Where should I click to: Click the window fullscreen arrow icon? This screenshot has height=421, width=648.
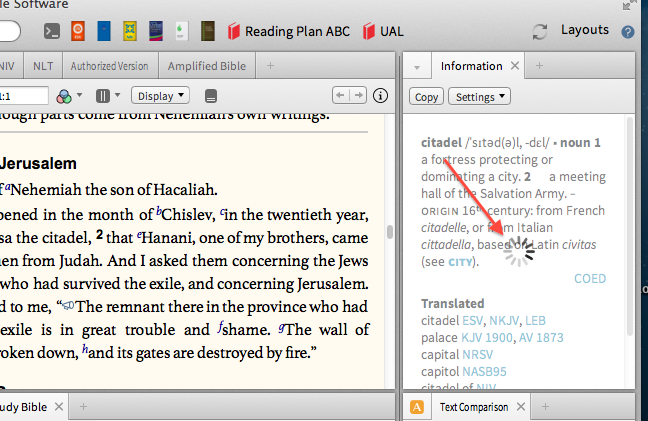tap(628, 5)
